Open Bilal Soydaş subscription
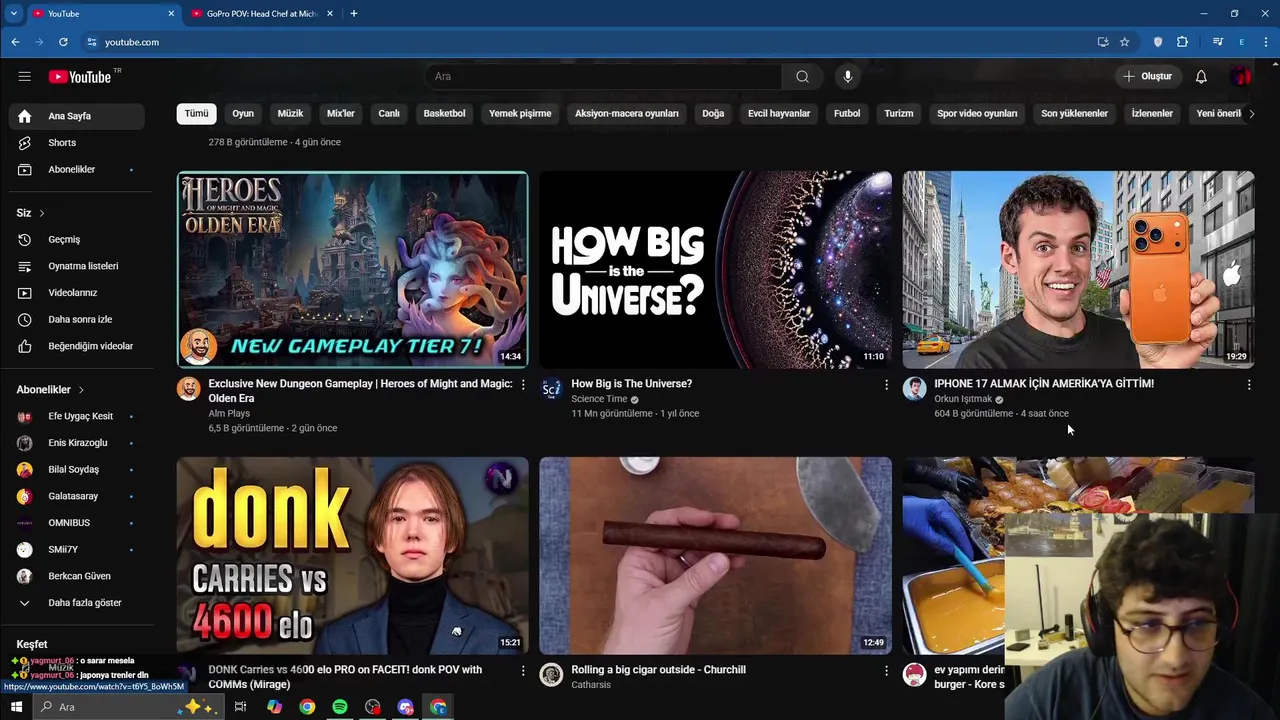Viewport: 1280px width, 720px height. click(x=76, y=470)
